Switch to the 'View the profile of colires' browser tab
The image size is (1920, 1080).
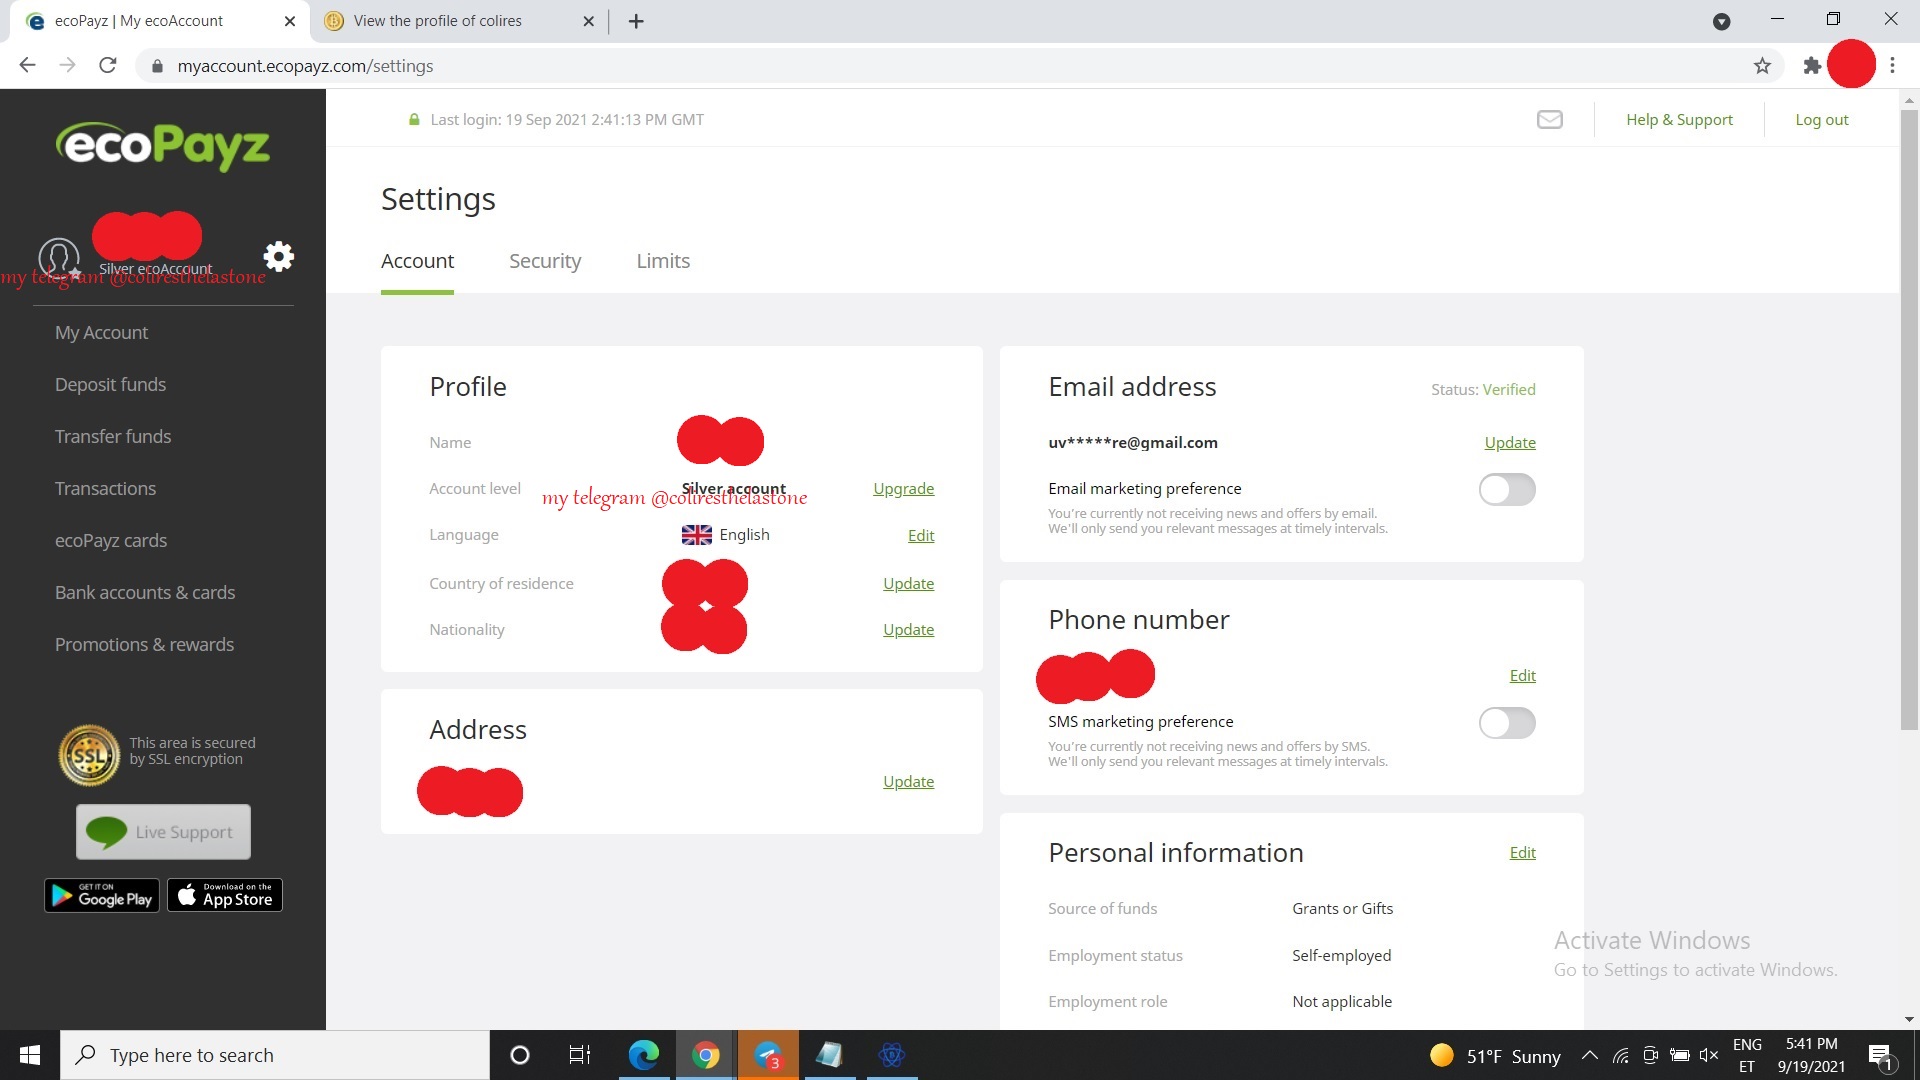click(460, 21)
